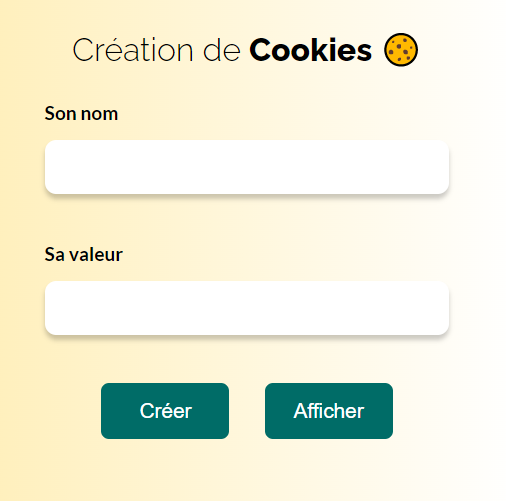This screenshot has height=501, width=506.
Task: Select the right teal button labeled Afficher
Action: [x=329, y=411]
